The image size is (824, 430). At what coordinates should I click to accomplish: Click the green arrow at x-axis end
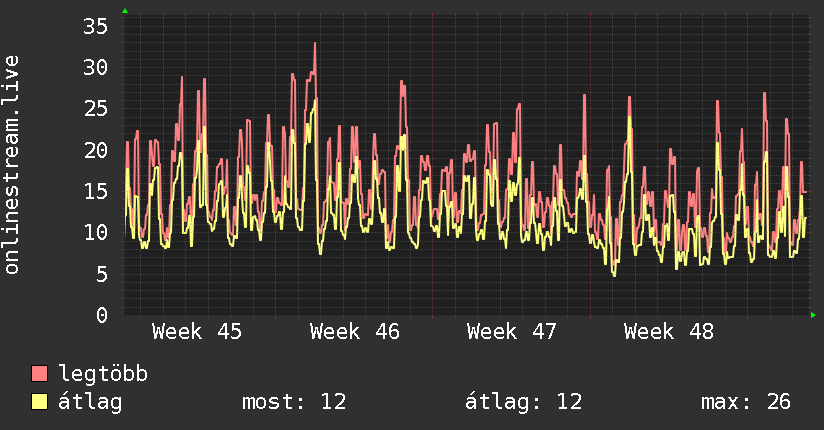[x=813, y=315]
